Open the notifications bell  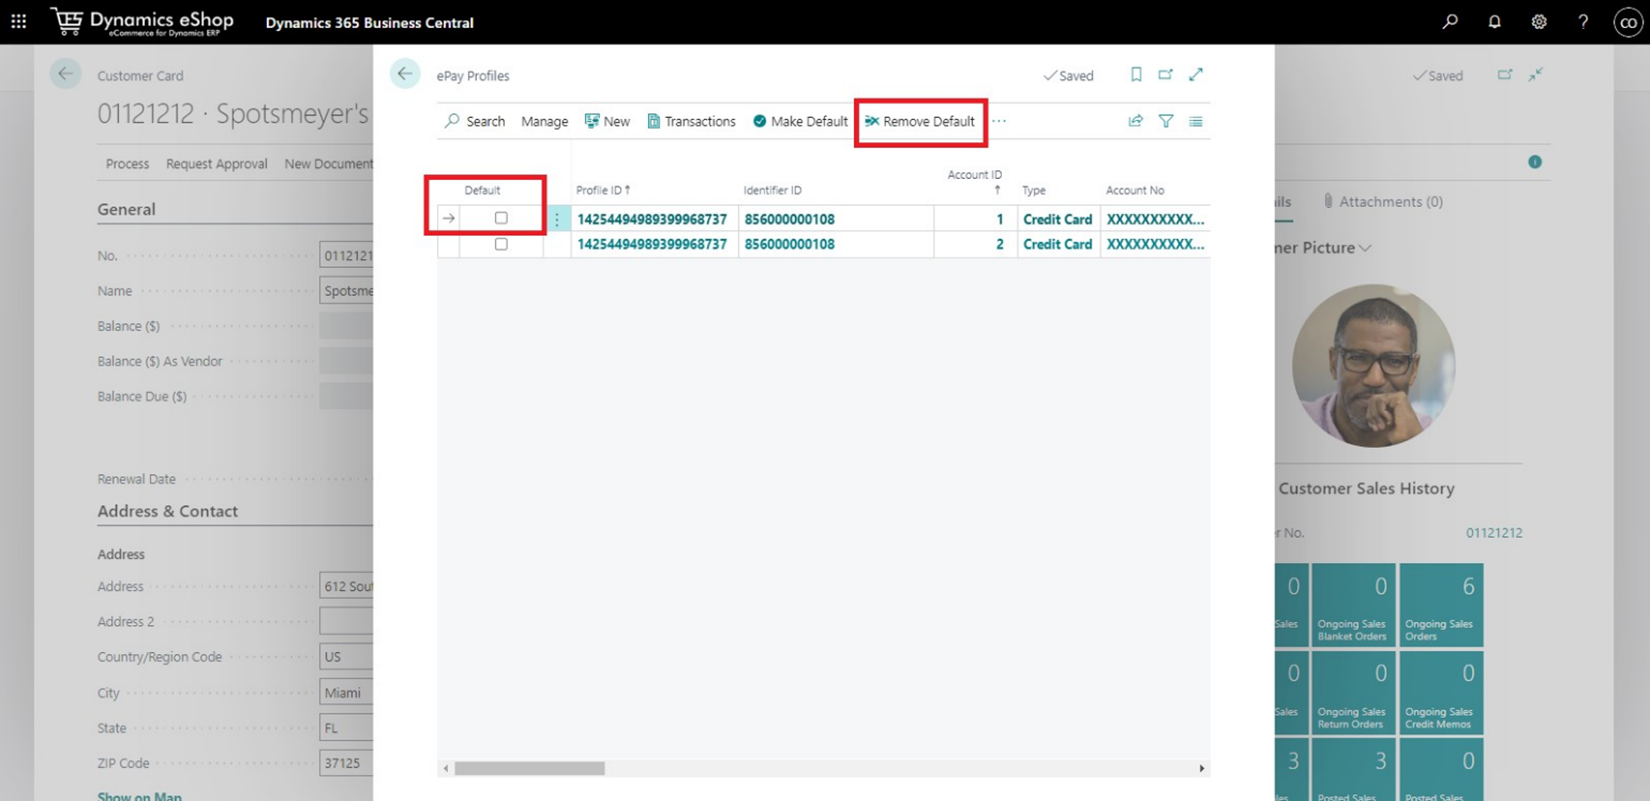pos(1494,21)
